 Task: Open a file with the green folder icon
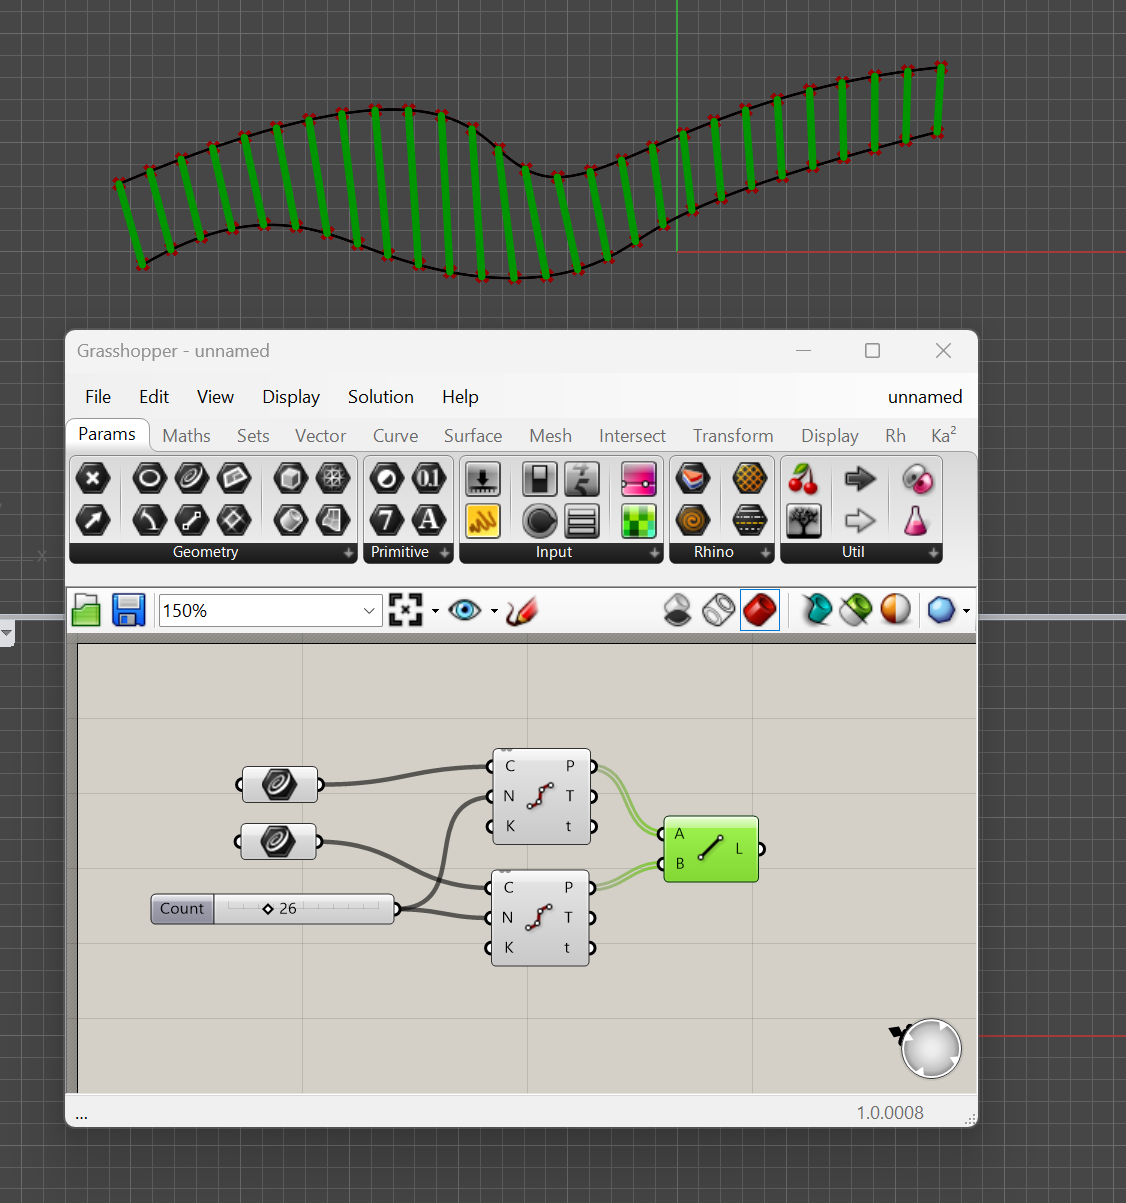(87, 610)
